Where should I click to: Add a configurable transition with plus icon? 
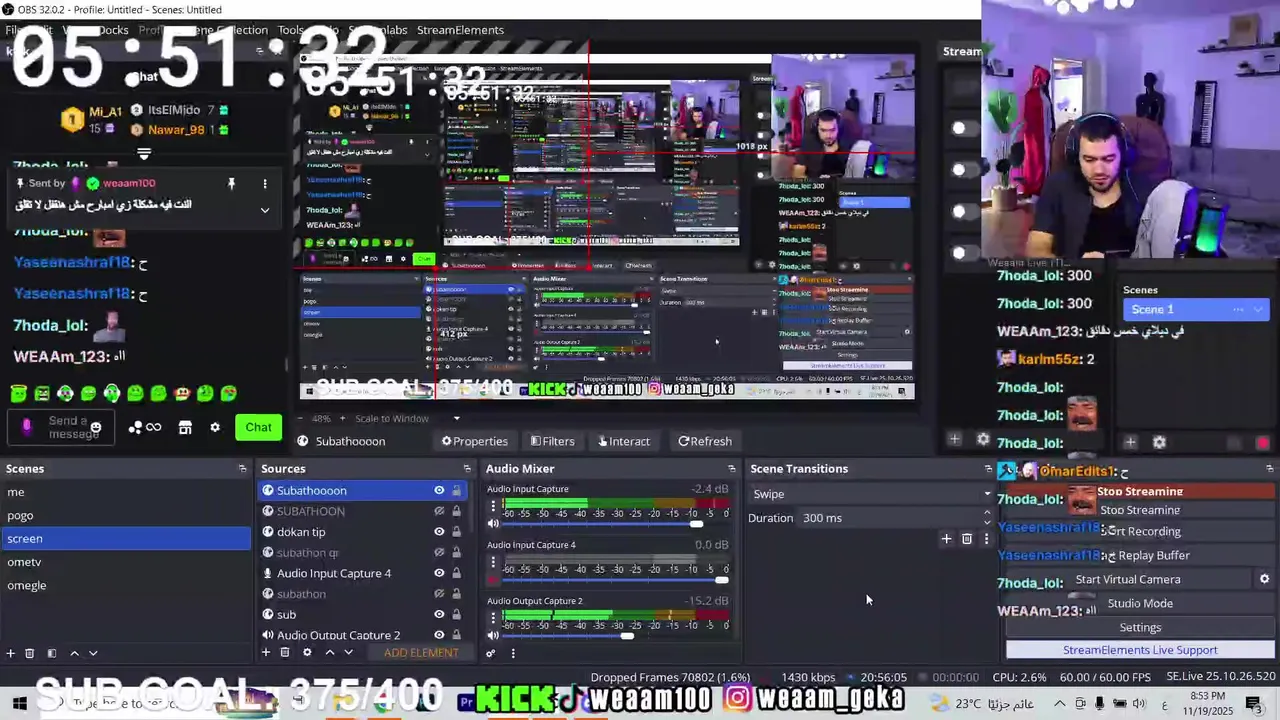(946, 539)
